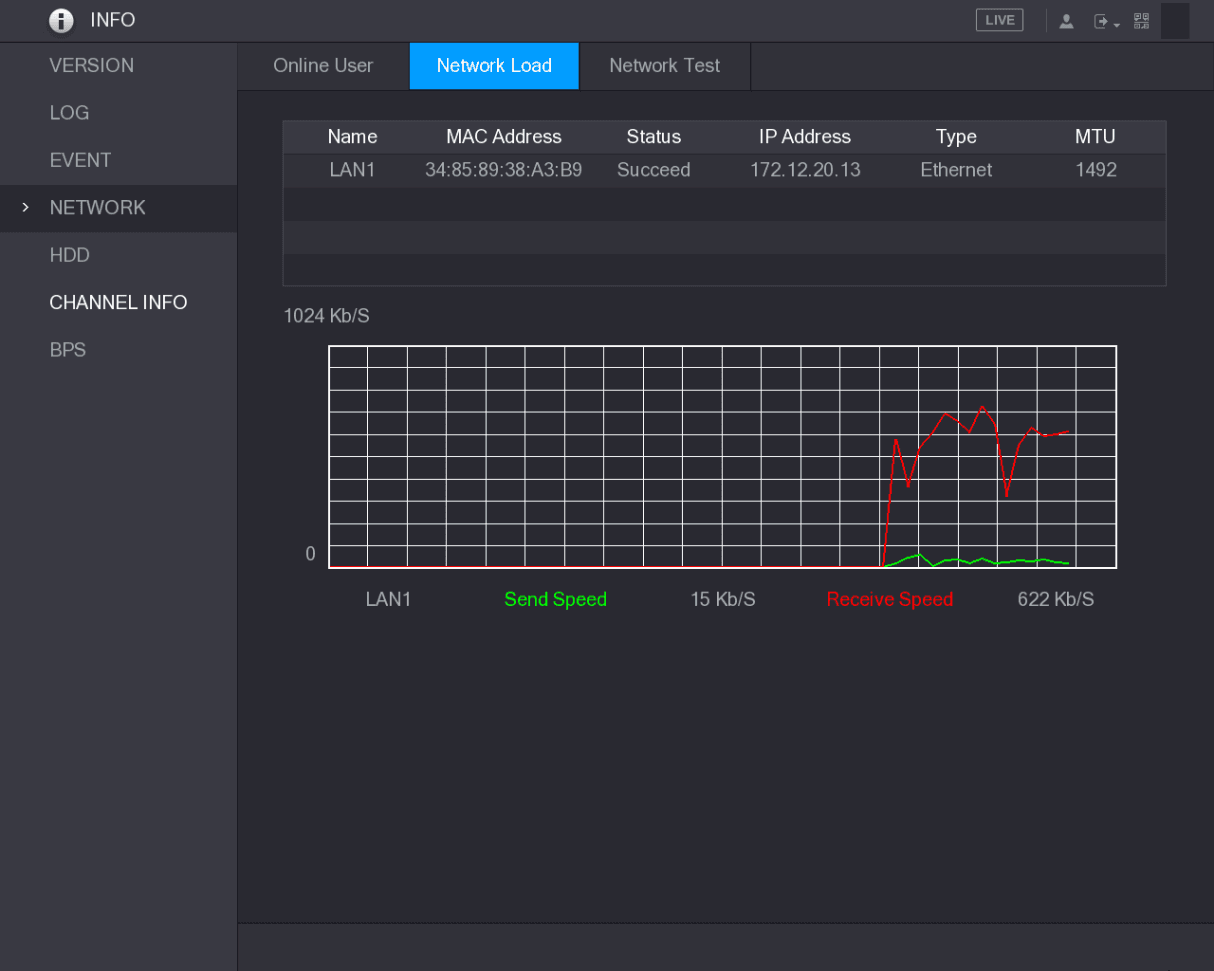This screenshot has width=1214, height=971.
Task: Open the user account icon
Action: (1066, 21)
